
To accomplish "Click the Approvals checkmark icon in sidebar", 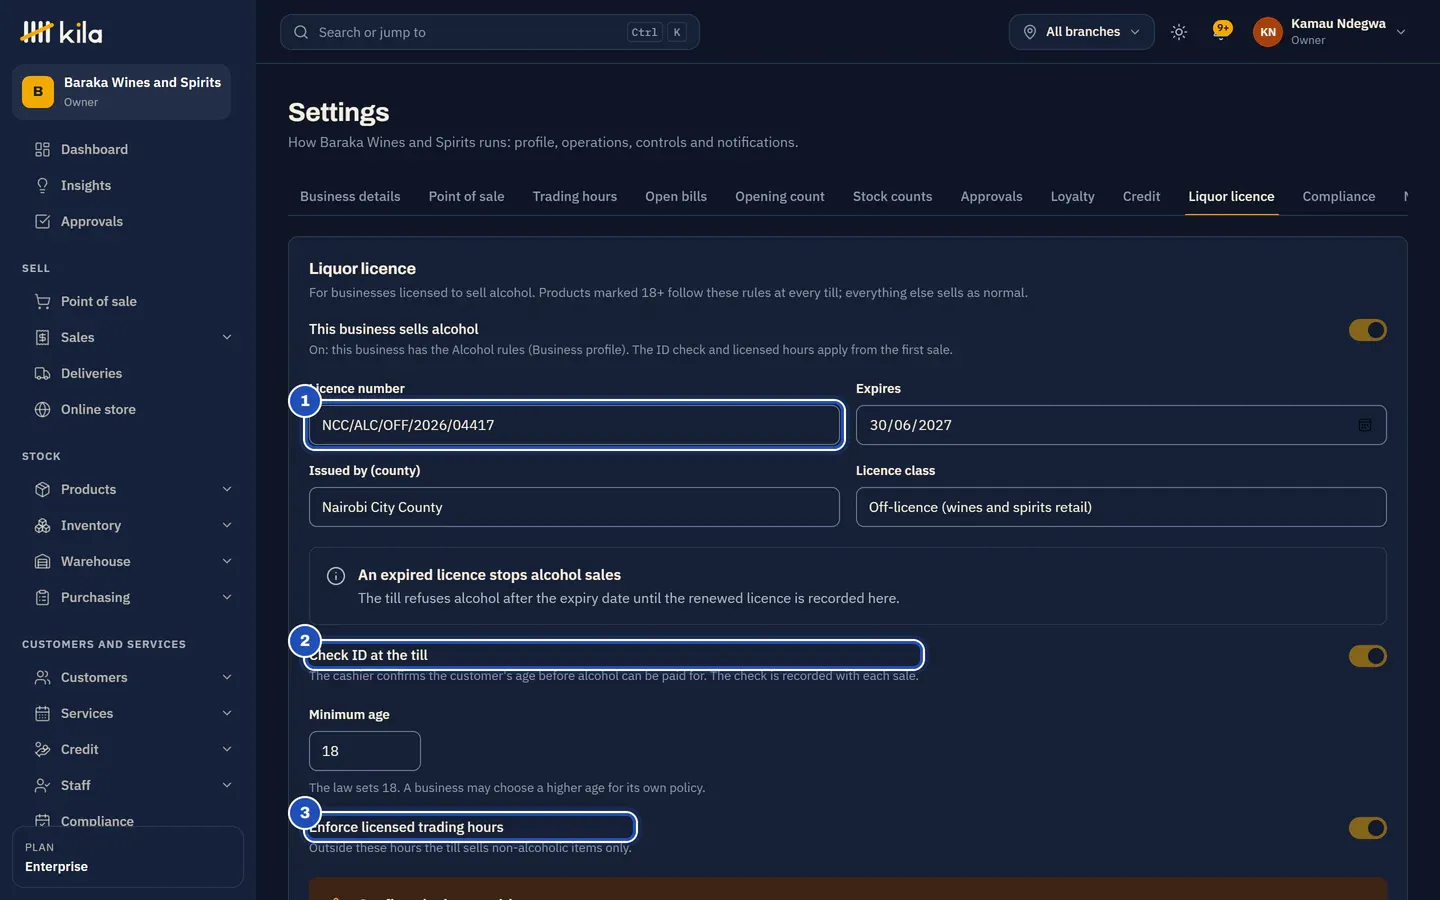I will 42,221.
